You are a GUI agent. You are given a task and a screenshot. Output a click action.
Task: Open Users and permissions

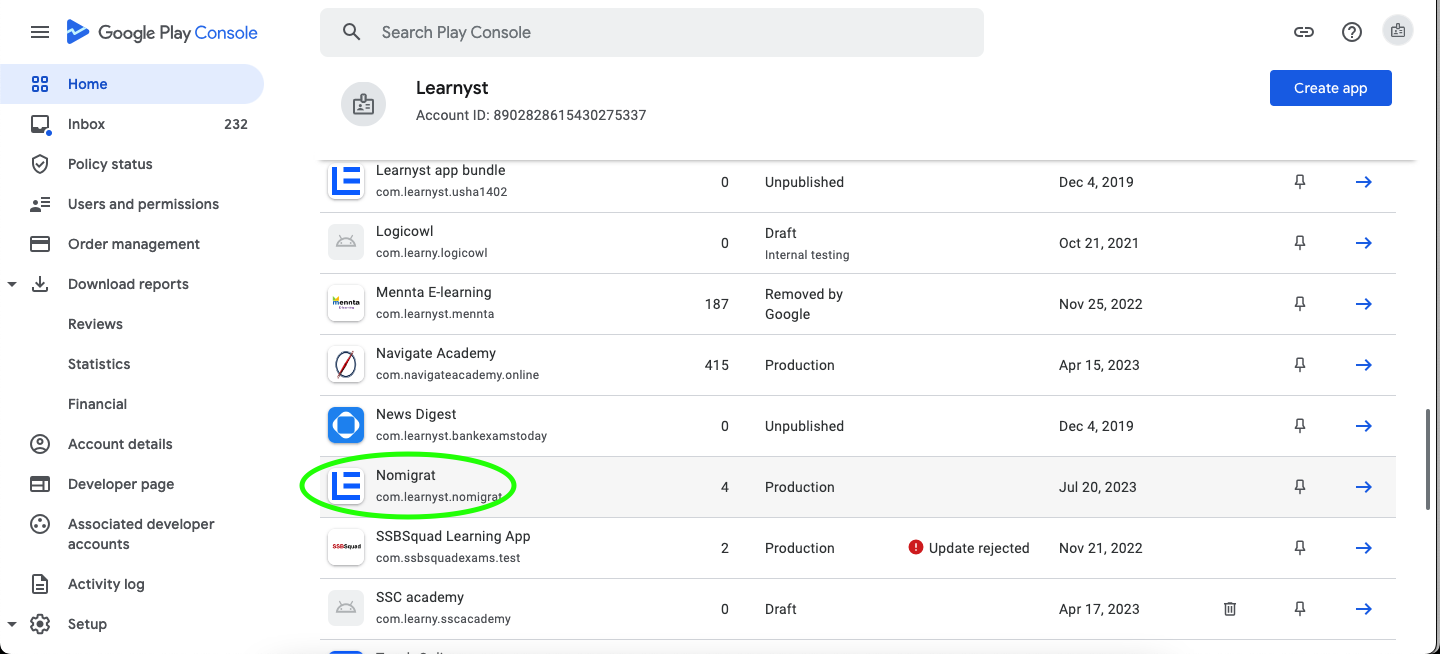(132, 204)
